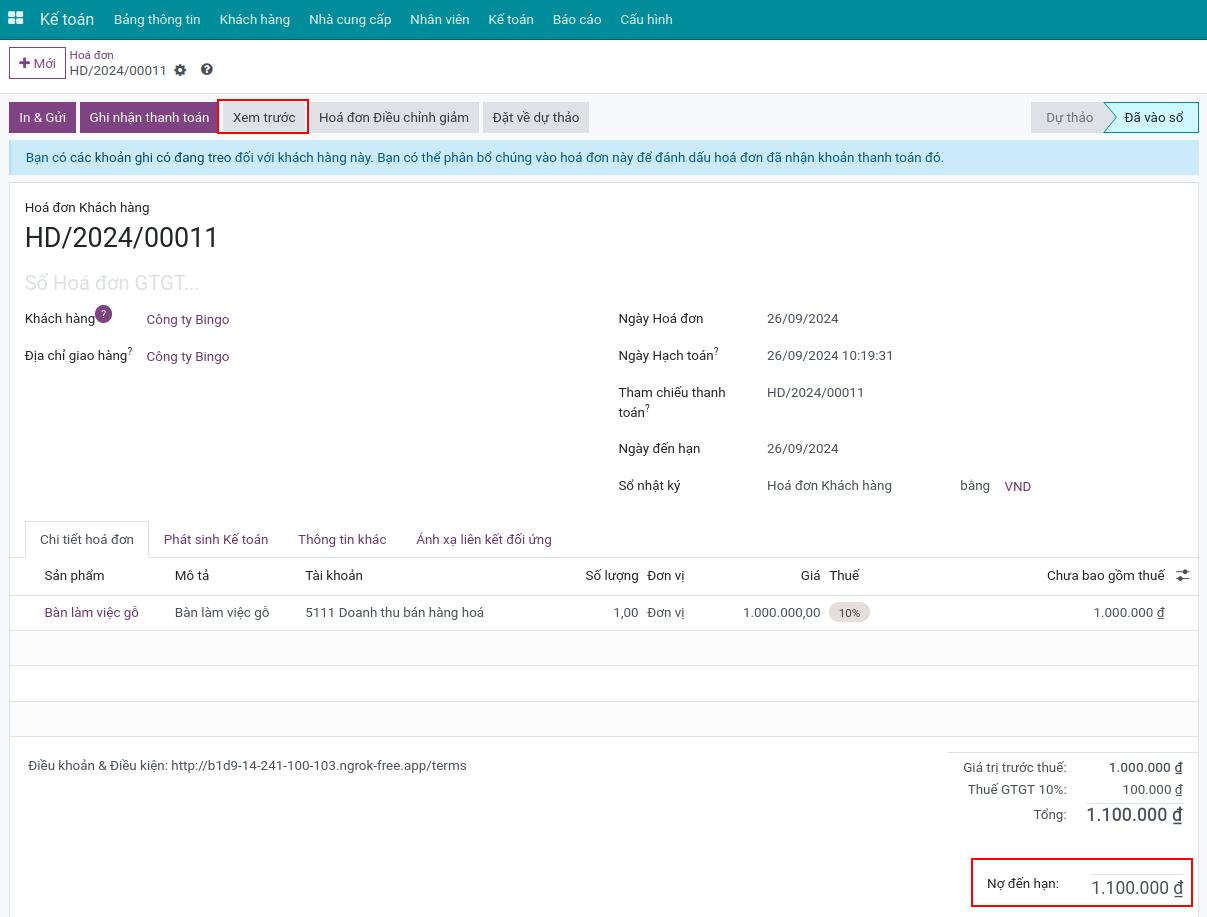The height and width of the screenshot is (917, 1207).
Task: Click the accounting date 26/09/2024 10:19:31
Action: coord(830,356)
